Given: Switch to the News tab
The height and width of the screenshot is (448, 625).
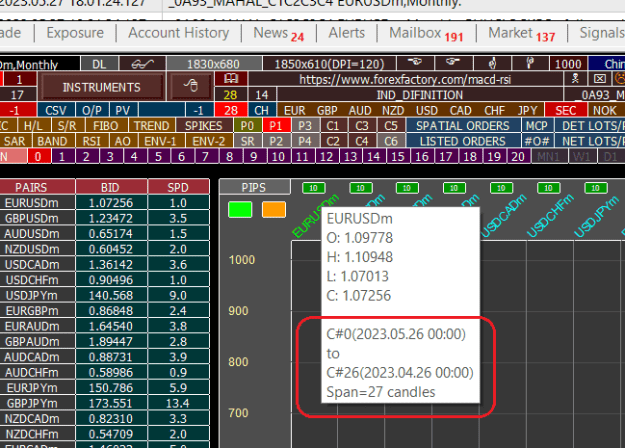Looking at the screenshot, I should [279, 33].
